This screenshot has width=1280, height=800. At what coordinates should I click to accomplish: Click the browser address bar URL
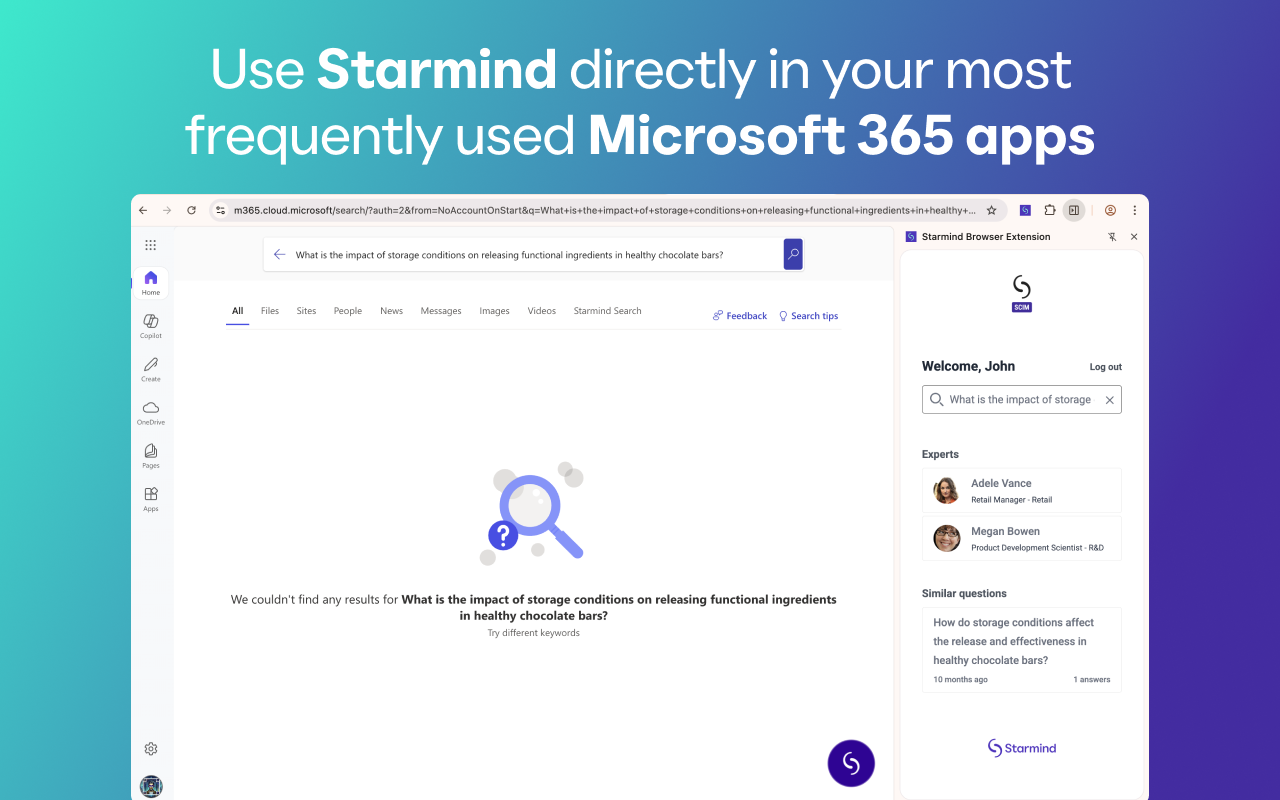pyautogui.click(x=604, y=210)
